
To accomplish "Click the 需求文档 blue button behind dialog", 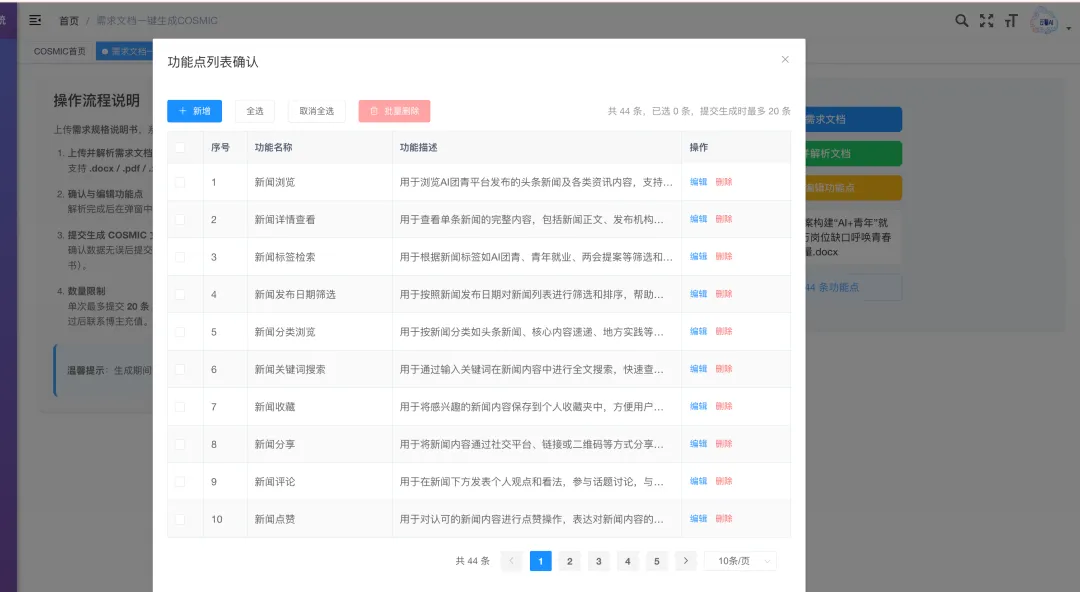I will [853, 119].
